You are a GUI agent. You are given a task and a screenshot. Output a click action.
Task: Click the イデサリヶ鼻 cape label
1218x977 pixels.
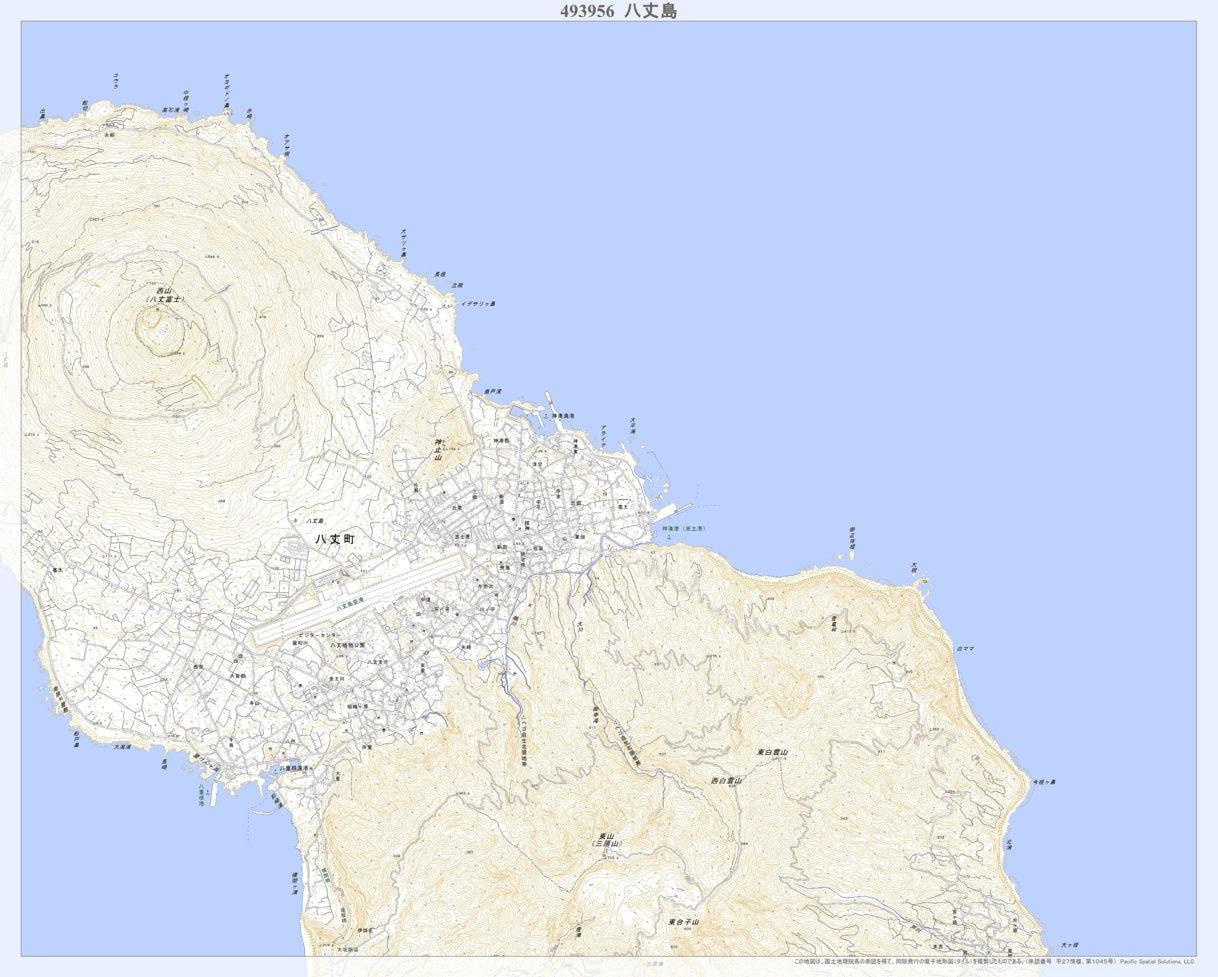click(478, 303)
